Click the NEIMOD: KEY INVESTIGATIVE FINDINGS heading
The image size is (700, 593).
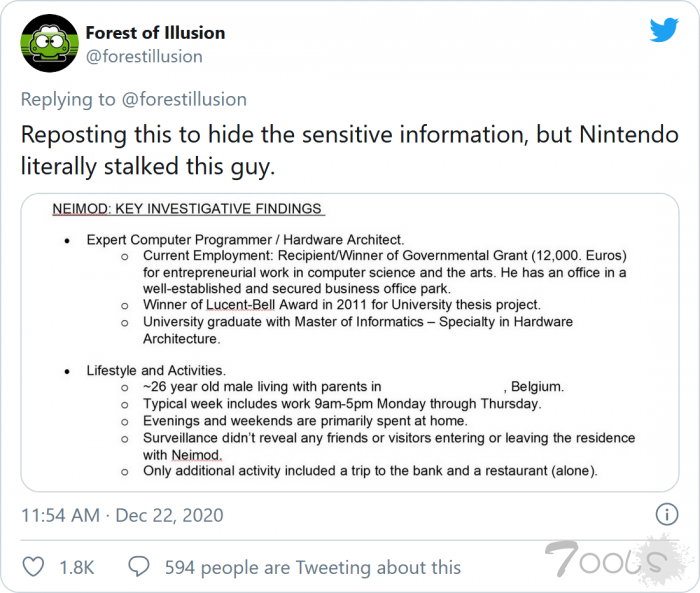click(187, 209)
